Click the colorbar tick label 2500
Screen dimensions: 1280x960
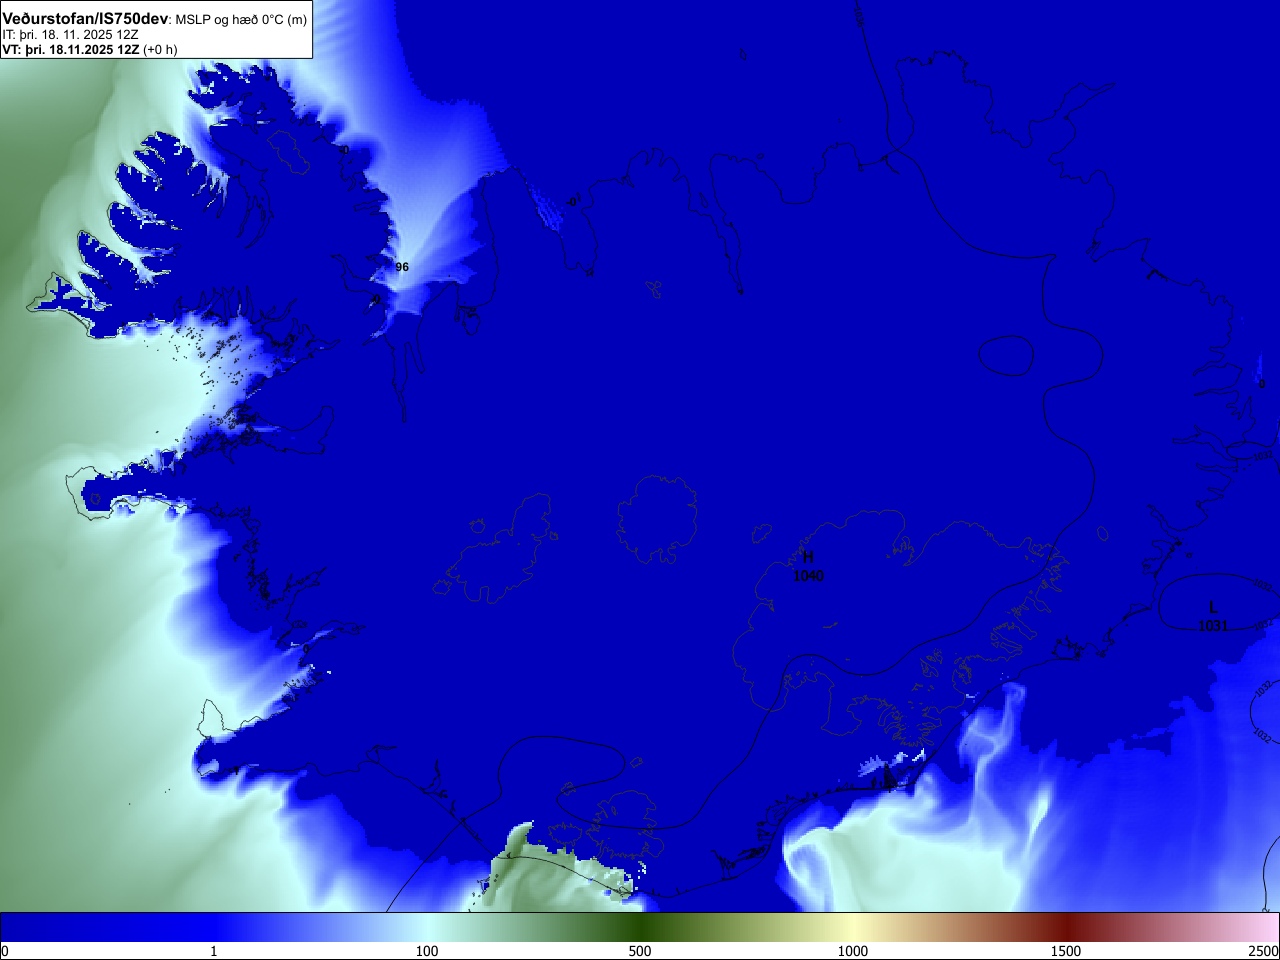pyautogui.click(x=1263, y=951)
